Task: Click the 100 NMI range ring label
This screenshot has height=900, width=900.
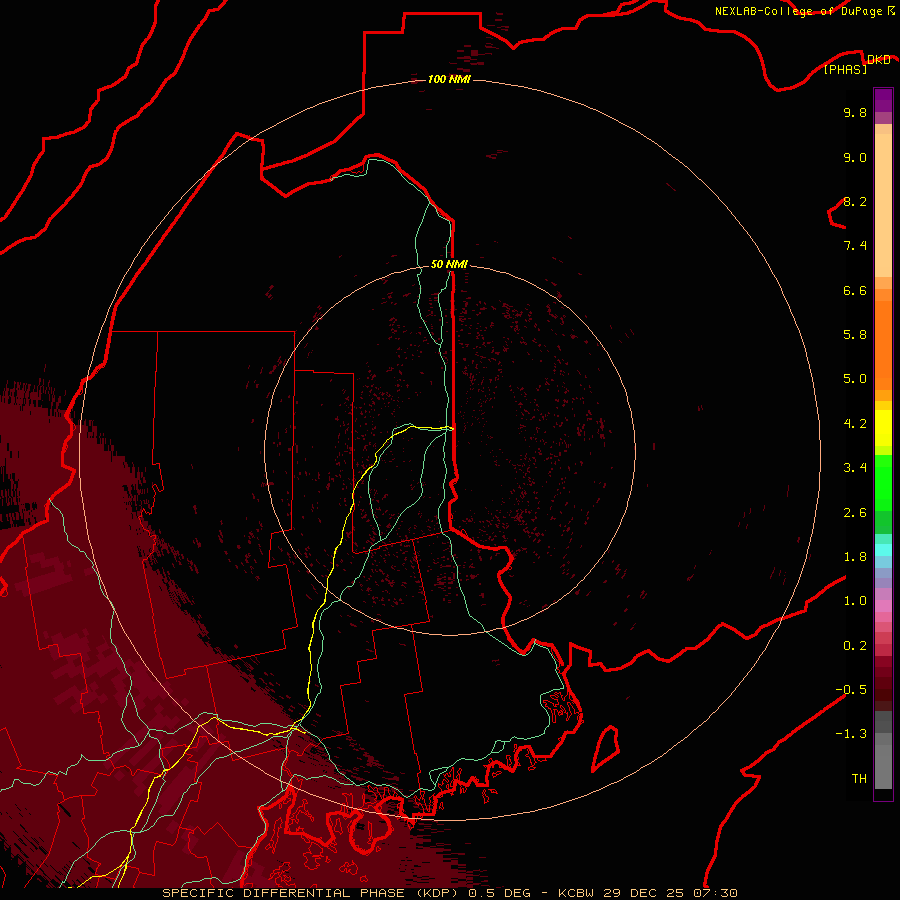Action: pos(449,79)
